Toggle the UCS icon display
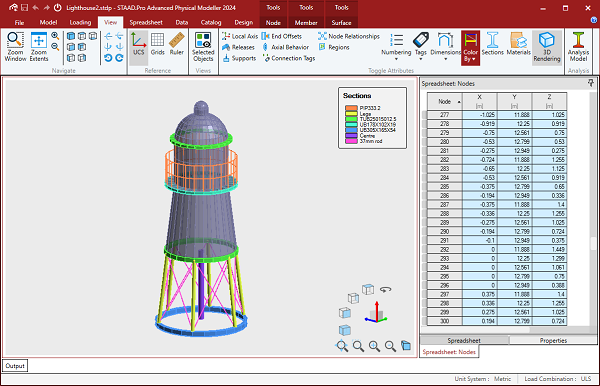Image resolution: width=600 pixels, height=386 pixels. (138, 44)
